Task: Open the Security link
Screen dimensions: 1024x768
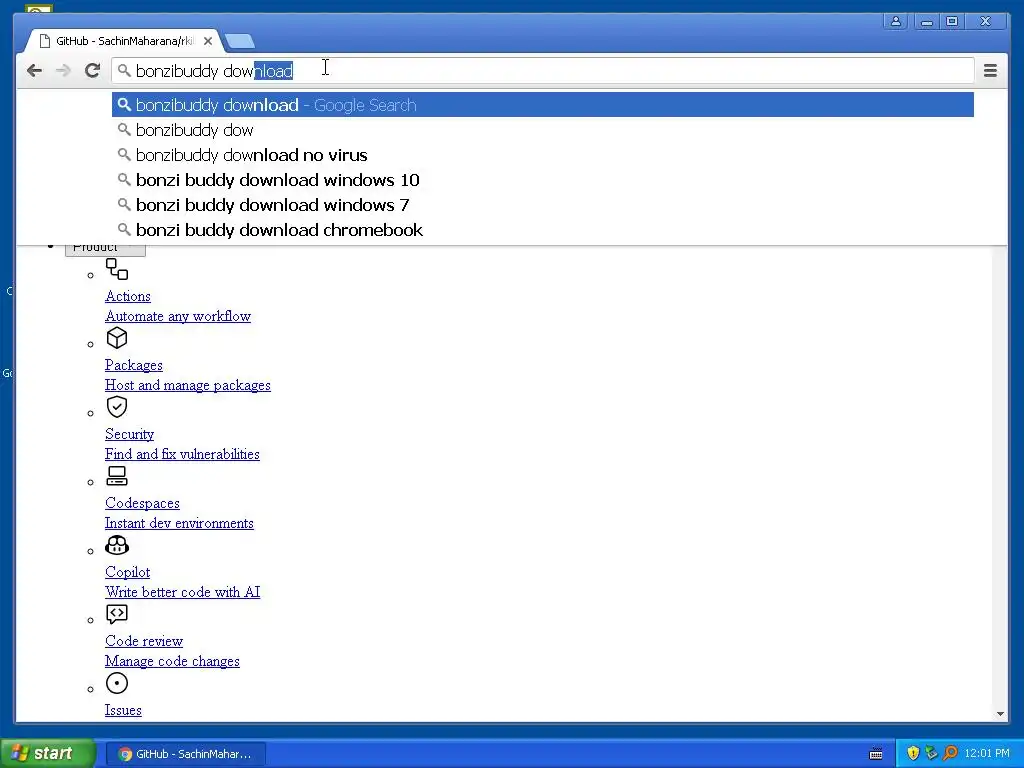Action: coord(129,434)
